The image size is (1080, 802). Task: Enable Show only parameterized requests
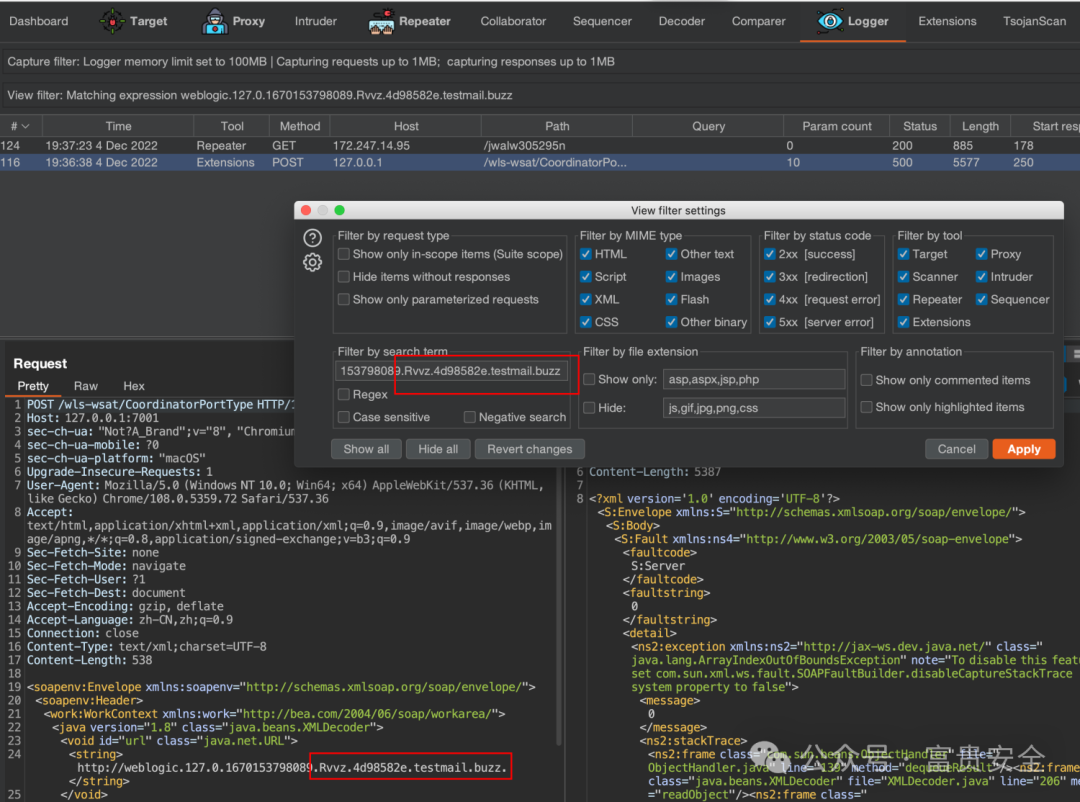344,300
